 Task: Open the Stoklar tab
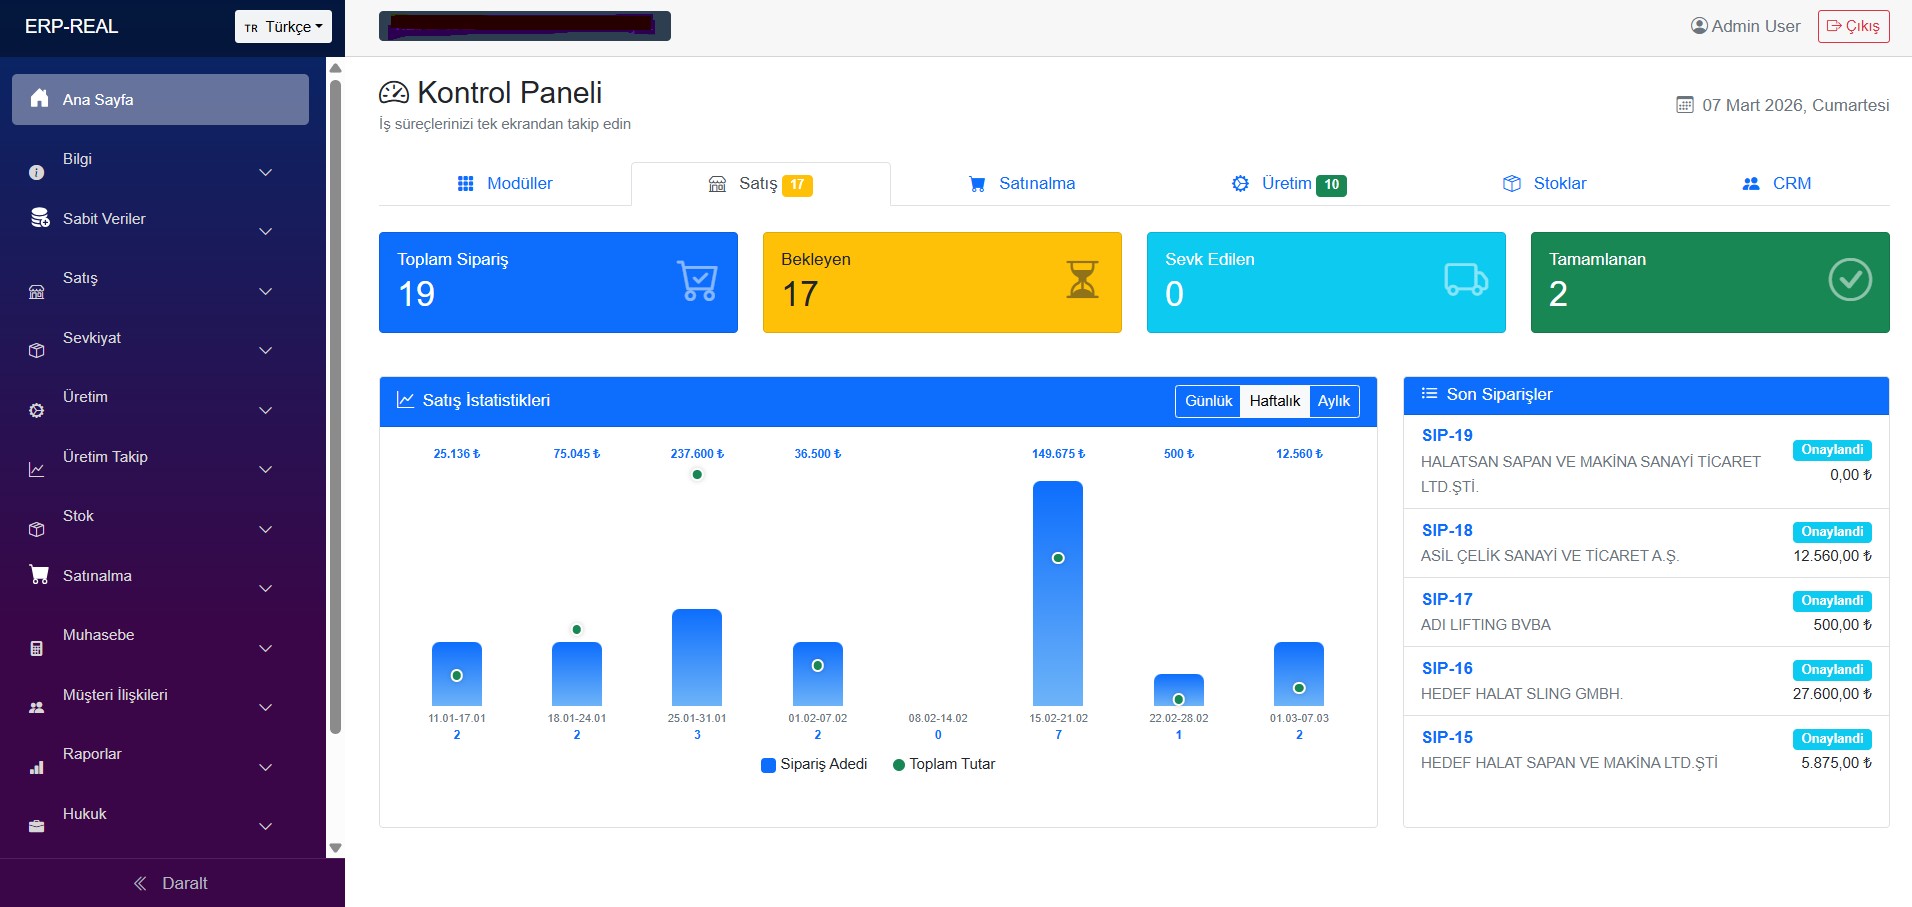pyautogui.click(x=1545, y=184)
